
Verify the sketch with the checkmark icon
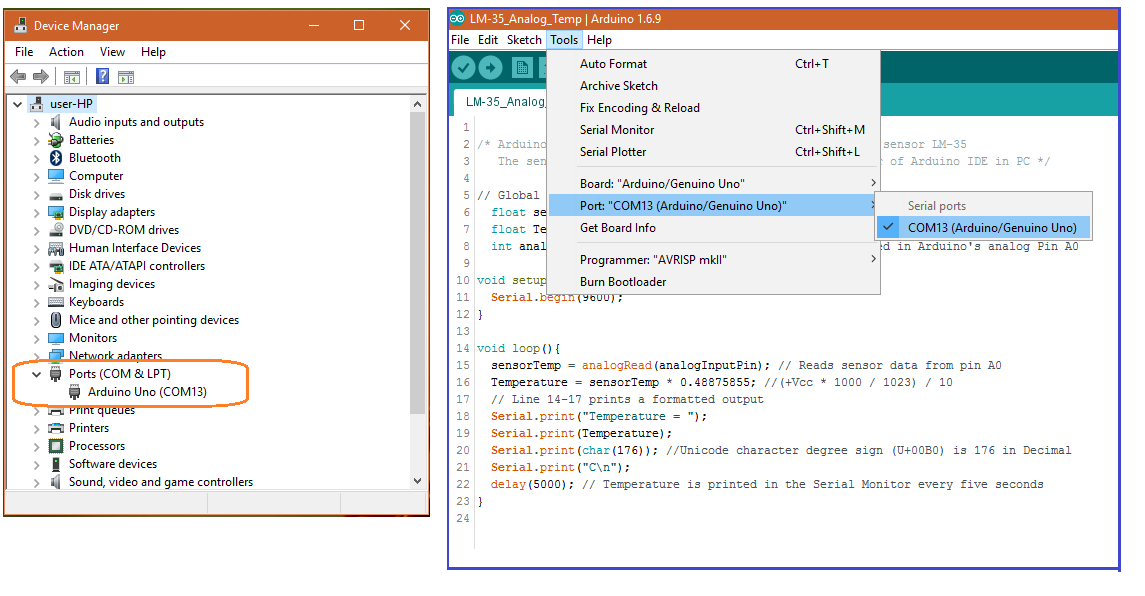point(466,67)
